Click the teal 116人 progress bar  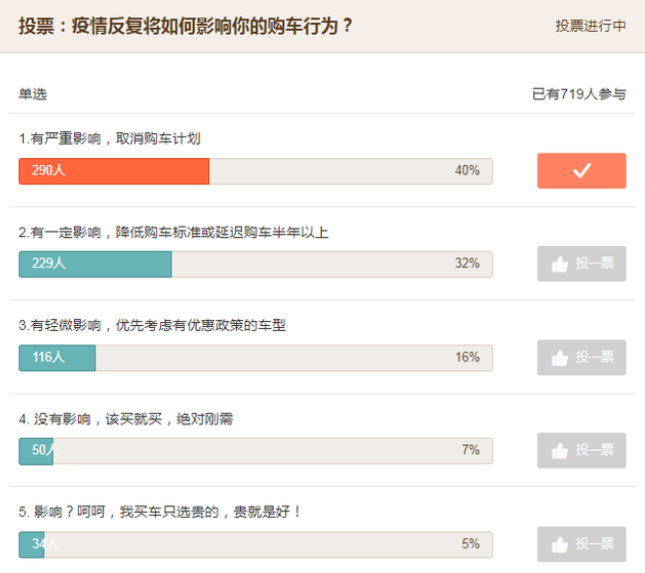(x=57, y=358)
